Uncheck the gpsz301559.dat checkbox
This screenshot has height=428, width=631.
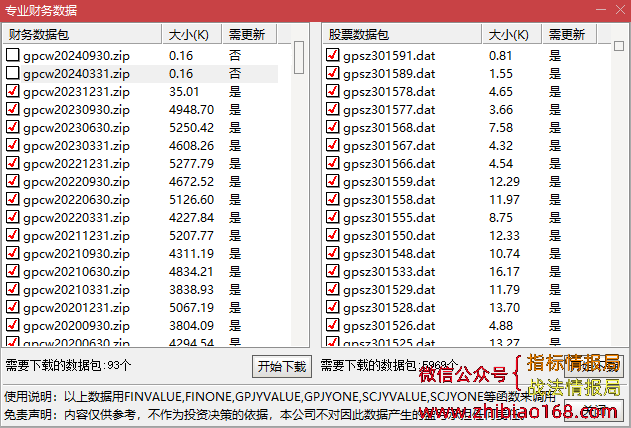click(332, 181)
